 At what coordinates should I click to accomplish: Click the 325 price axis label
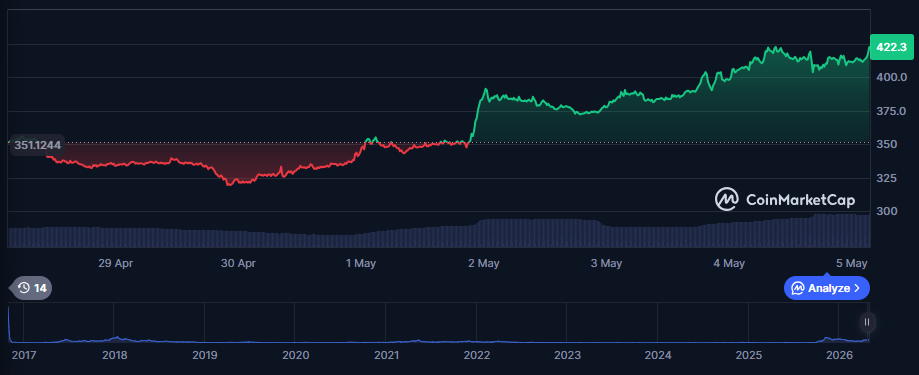point(886,178)
